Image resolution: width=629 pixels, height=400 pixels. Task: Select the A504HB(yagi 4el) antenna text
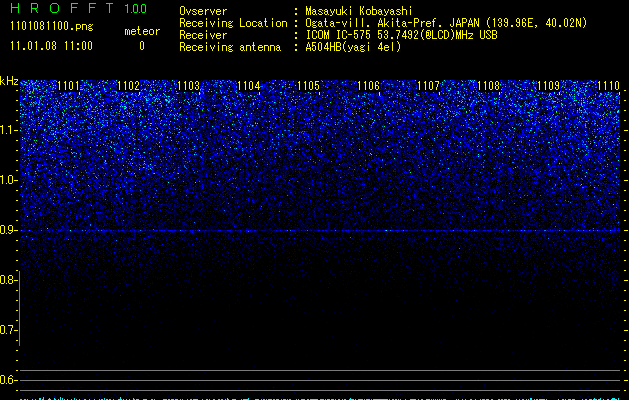[x=353, y=47]
